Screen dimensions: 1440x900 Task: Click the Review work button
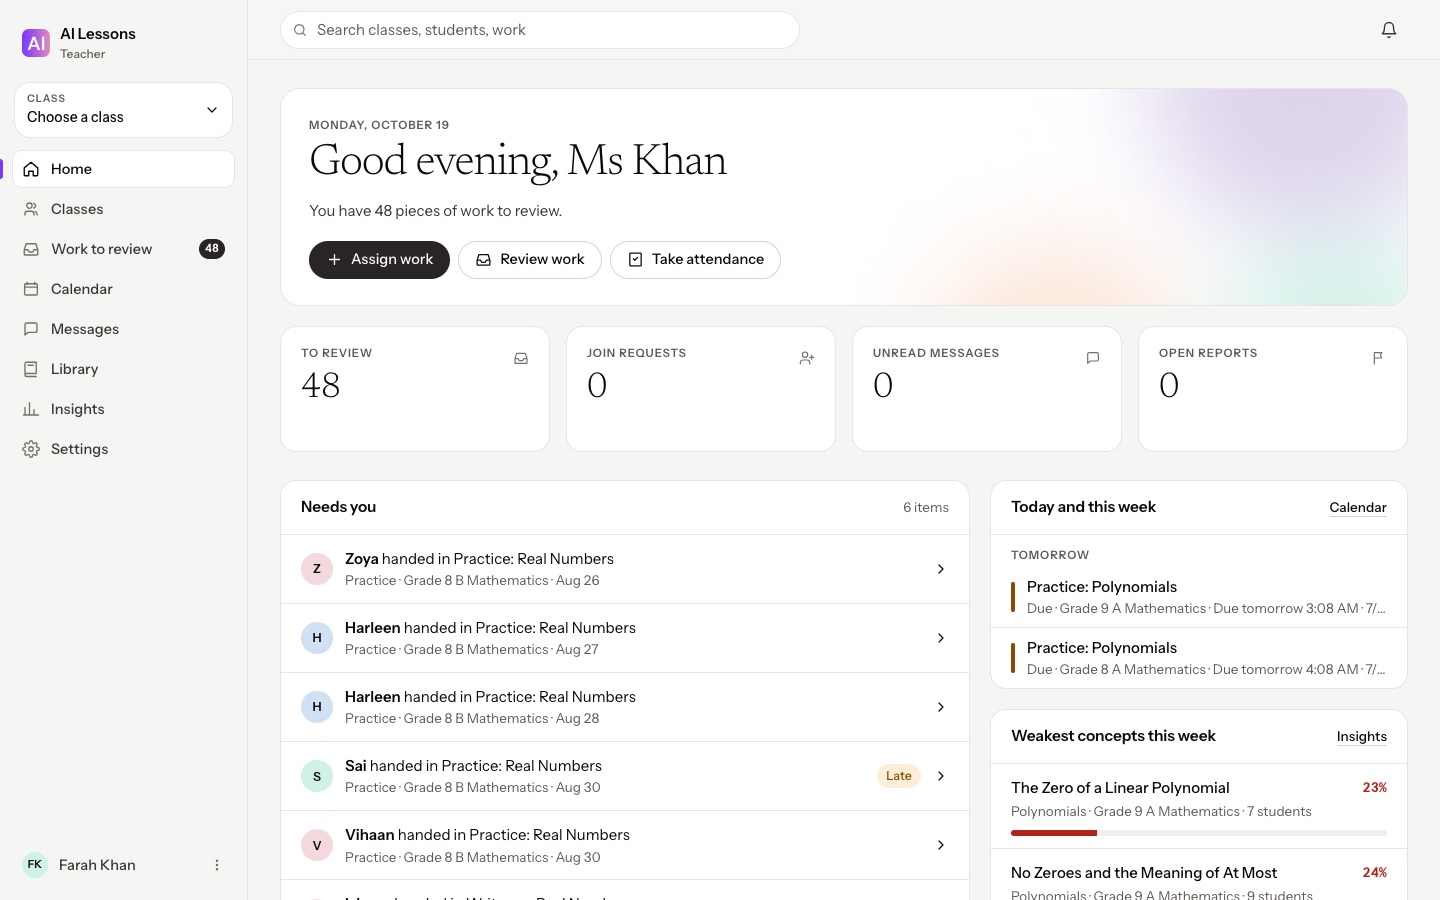point(530,260)
